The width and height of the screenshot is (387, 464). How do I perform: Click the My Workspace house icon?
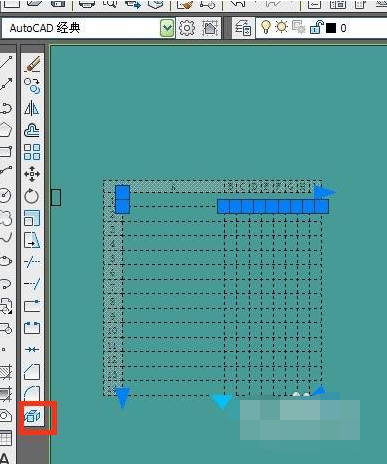point(210,28)
